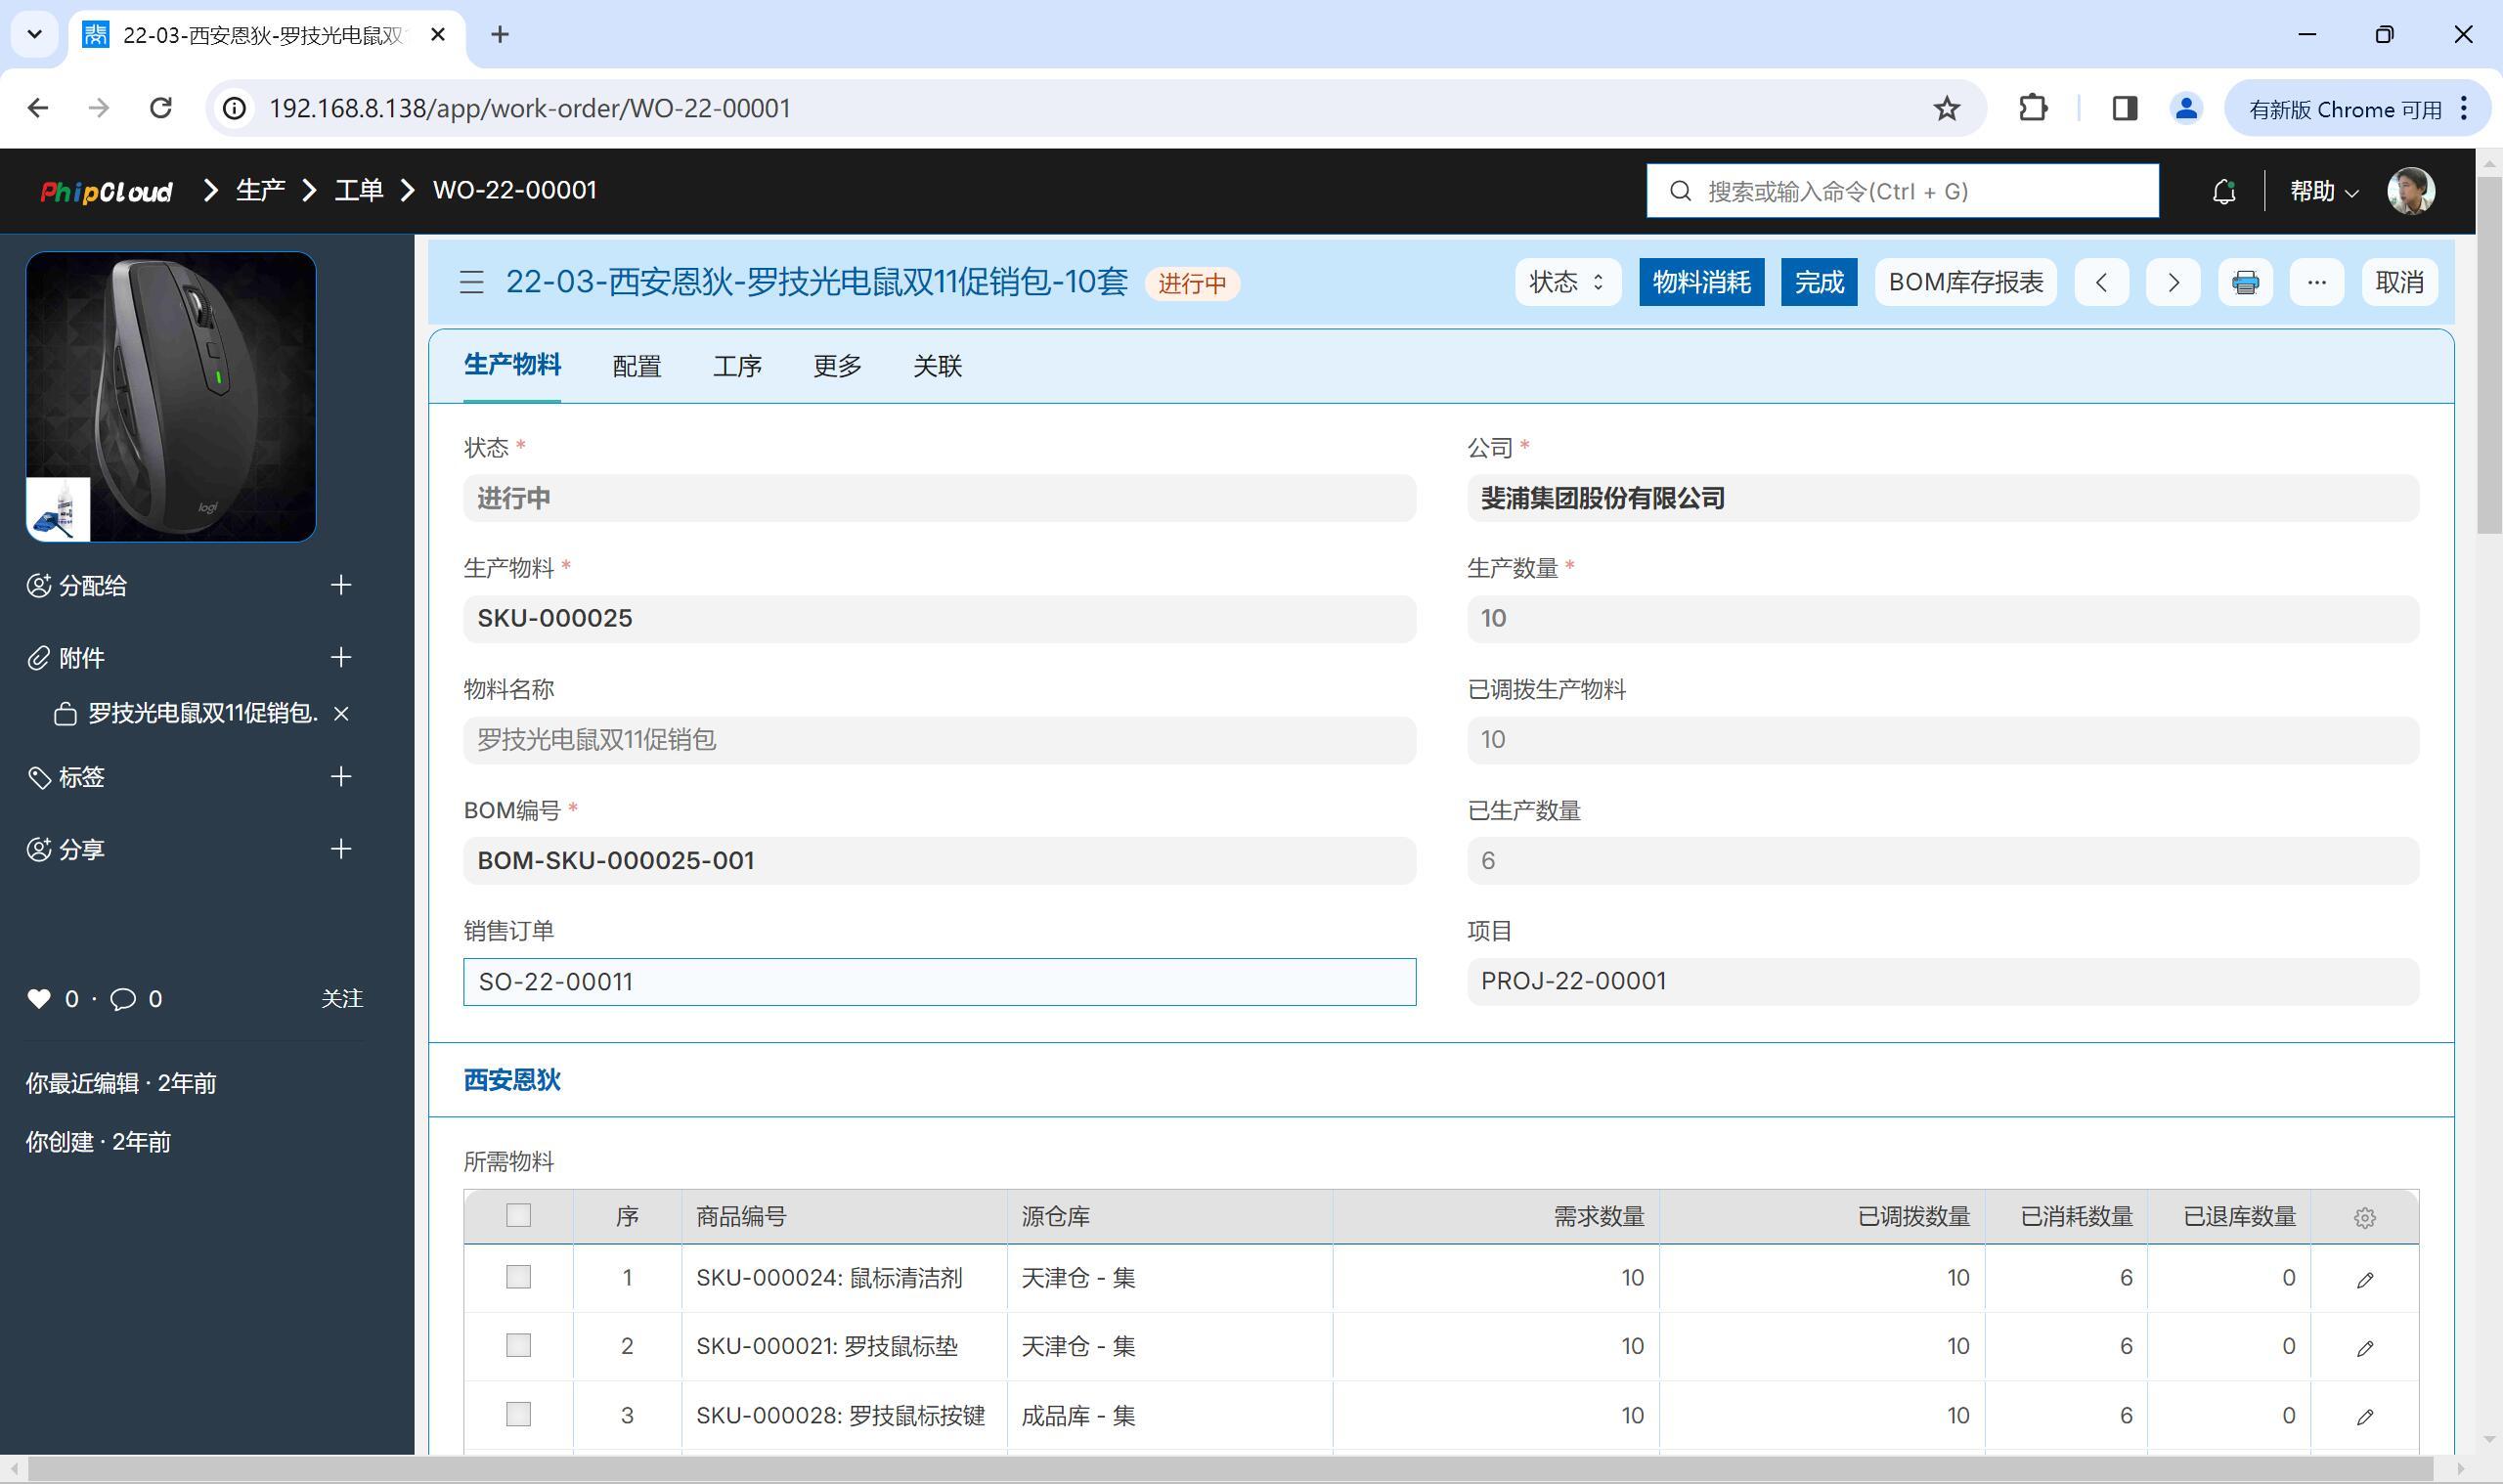This screenshot has width=2503, height=1484.
Task: Follow the document via 关注
Action: (342, 999)
